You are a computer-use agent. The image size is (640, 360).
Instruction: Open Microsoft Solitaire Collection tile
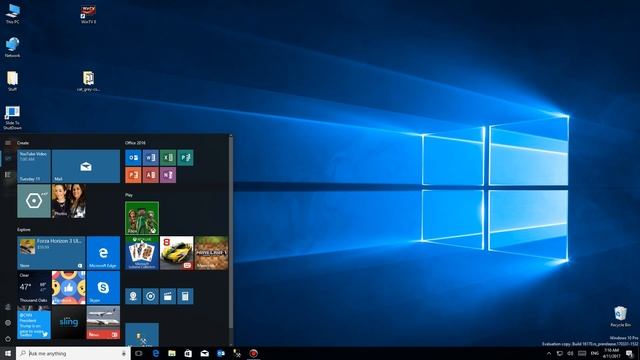click(142, 253)
